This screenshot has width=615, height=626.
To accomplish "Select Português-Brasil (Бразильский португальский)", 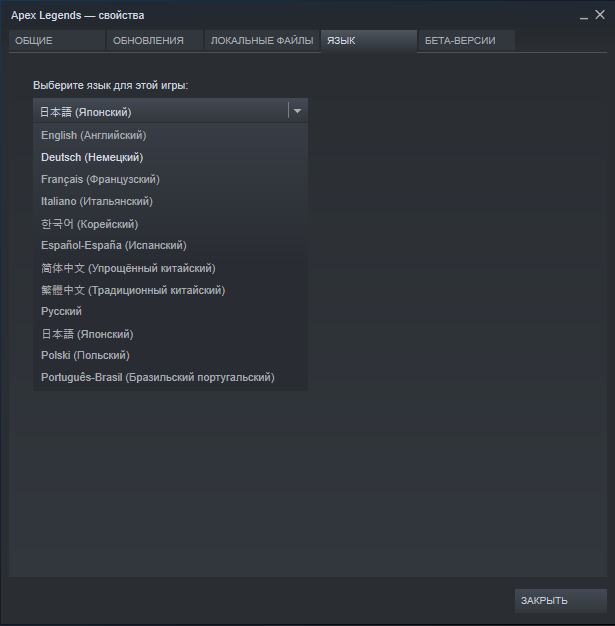I will click(x=170, y=377).
